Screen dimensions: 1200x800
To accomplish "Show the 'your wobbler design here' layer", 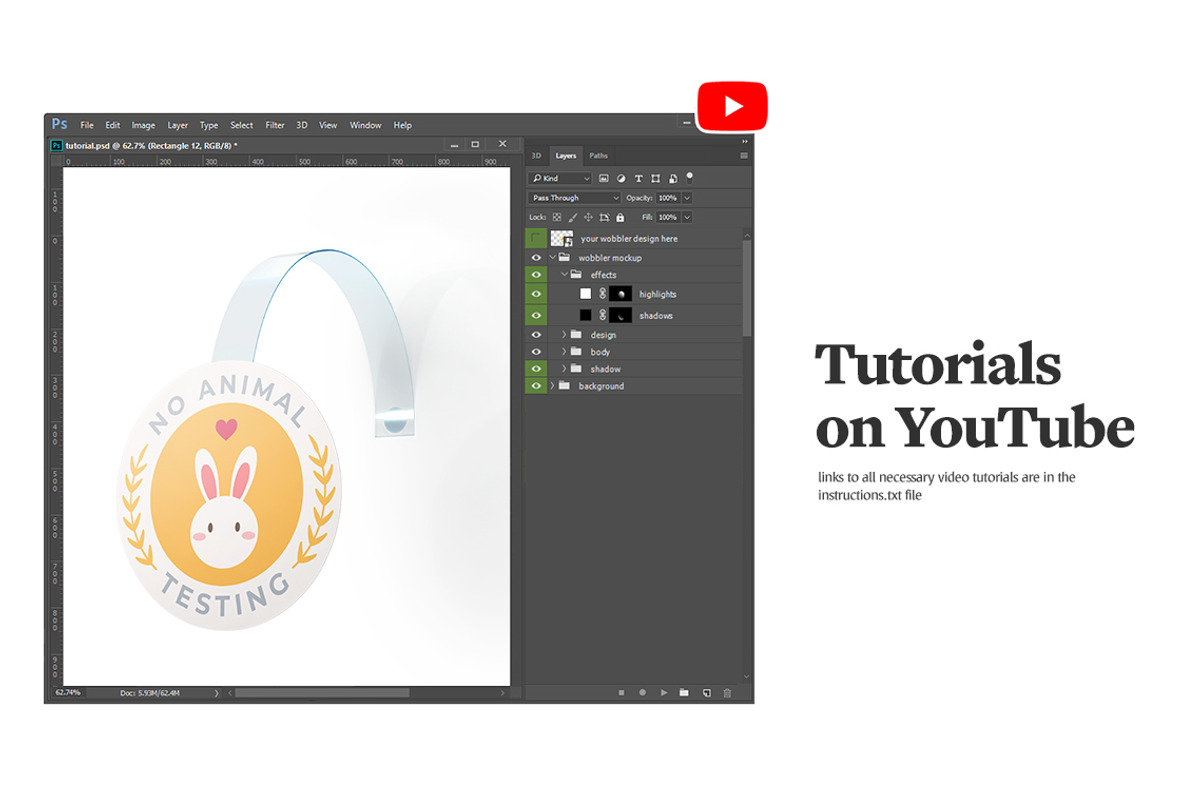I will point(536,238).
